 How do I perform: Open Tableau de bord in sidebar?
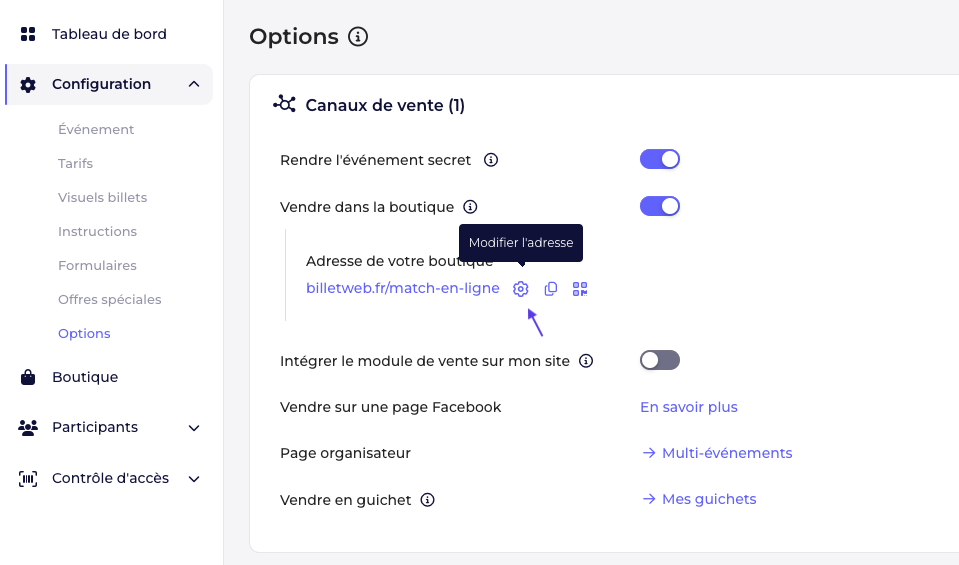(x=109, y=34)
